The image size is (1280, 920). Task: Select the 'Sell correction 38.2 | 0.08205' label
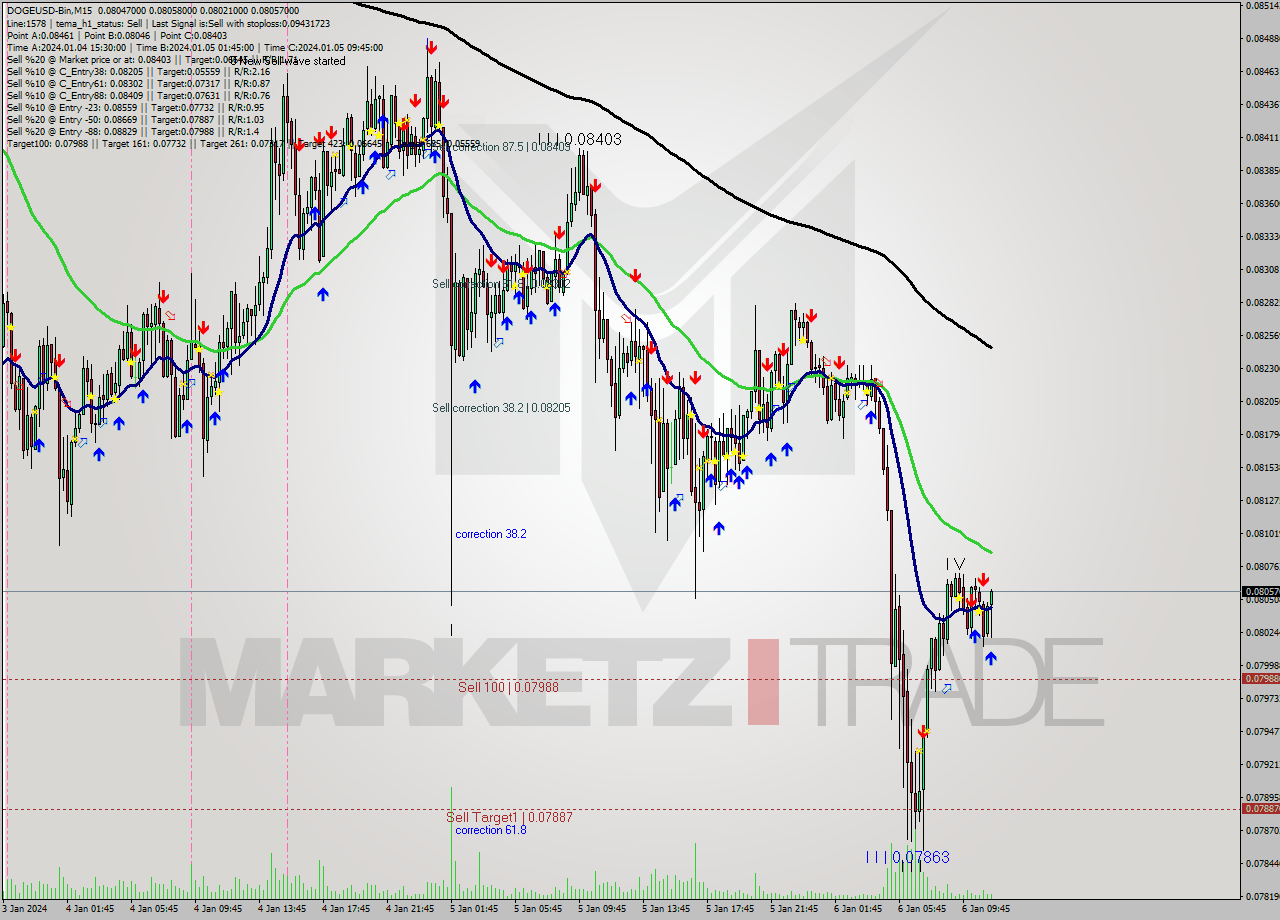501,408
